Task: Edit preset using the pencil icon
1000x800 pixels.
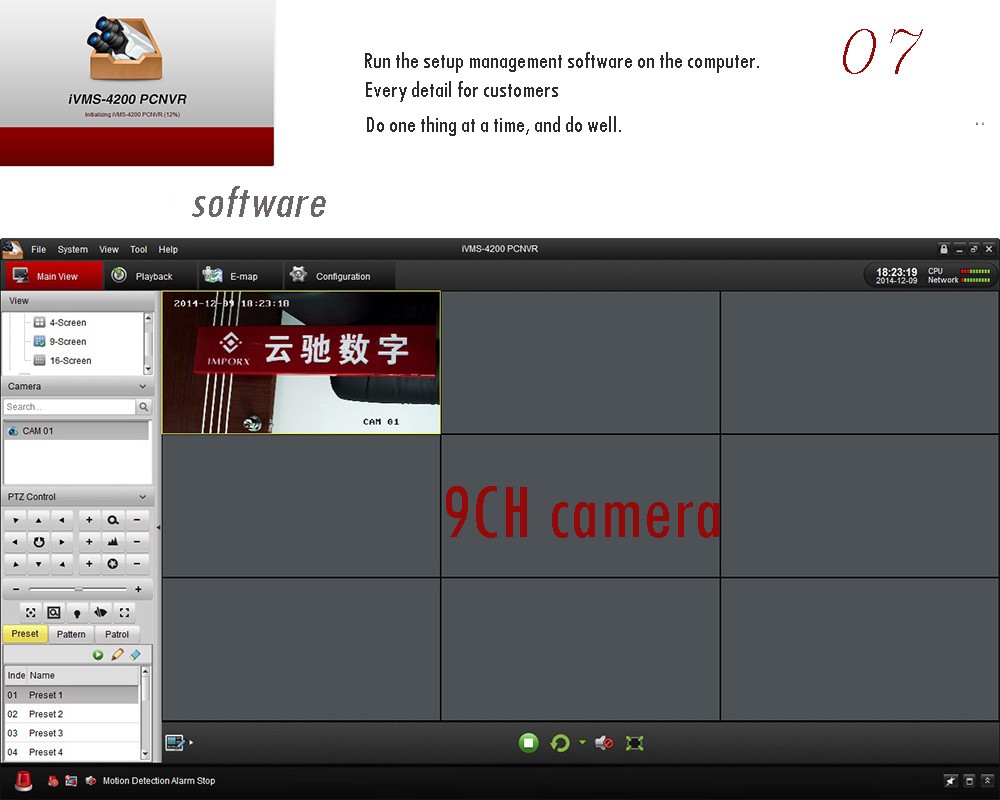Action: [x=117, y=655]
